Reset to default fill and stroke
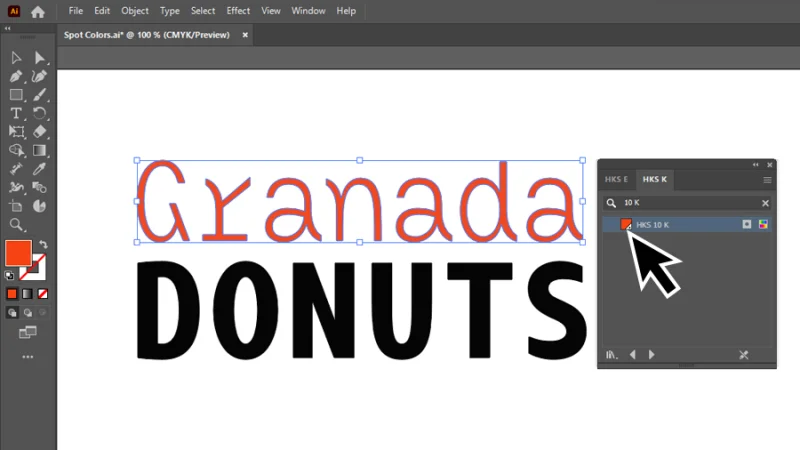 tap(9, 276)
